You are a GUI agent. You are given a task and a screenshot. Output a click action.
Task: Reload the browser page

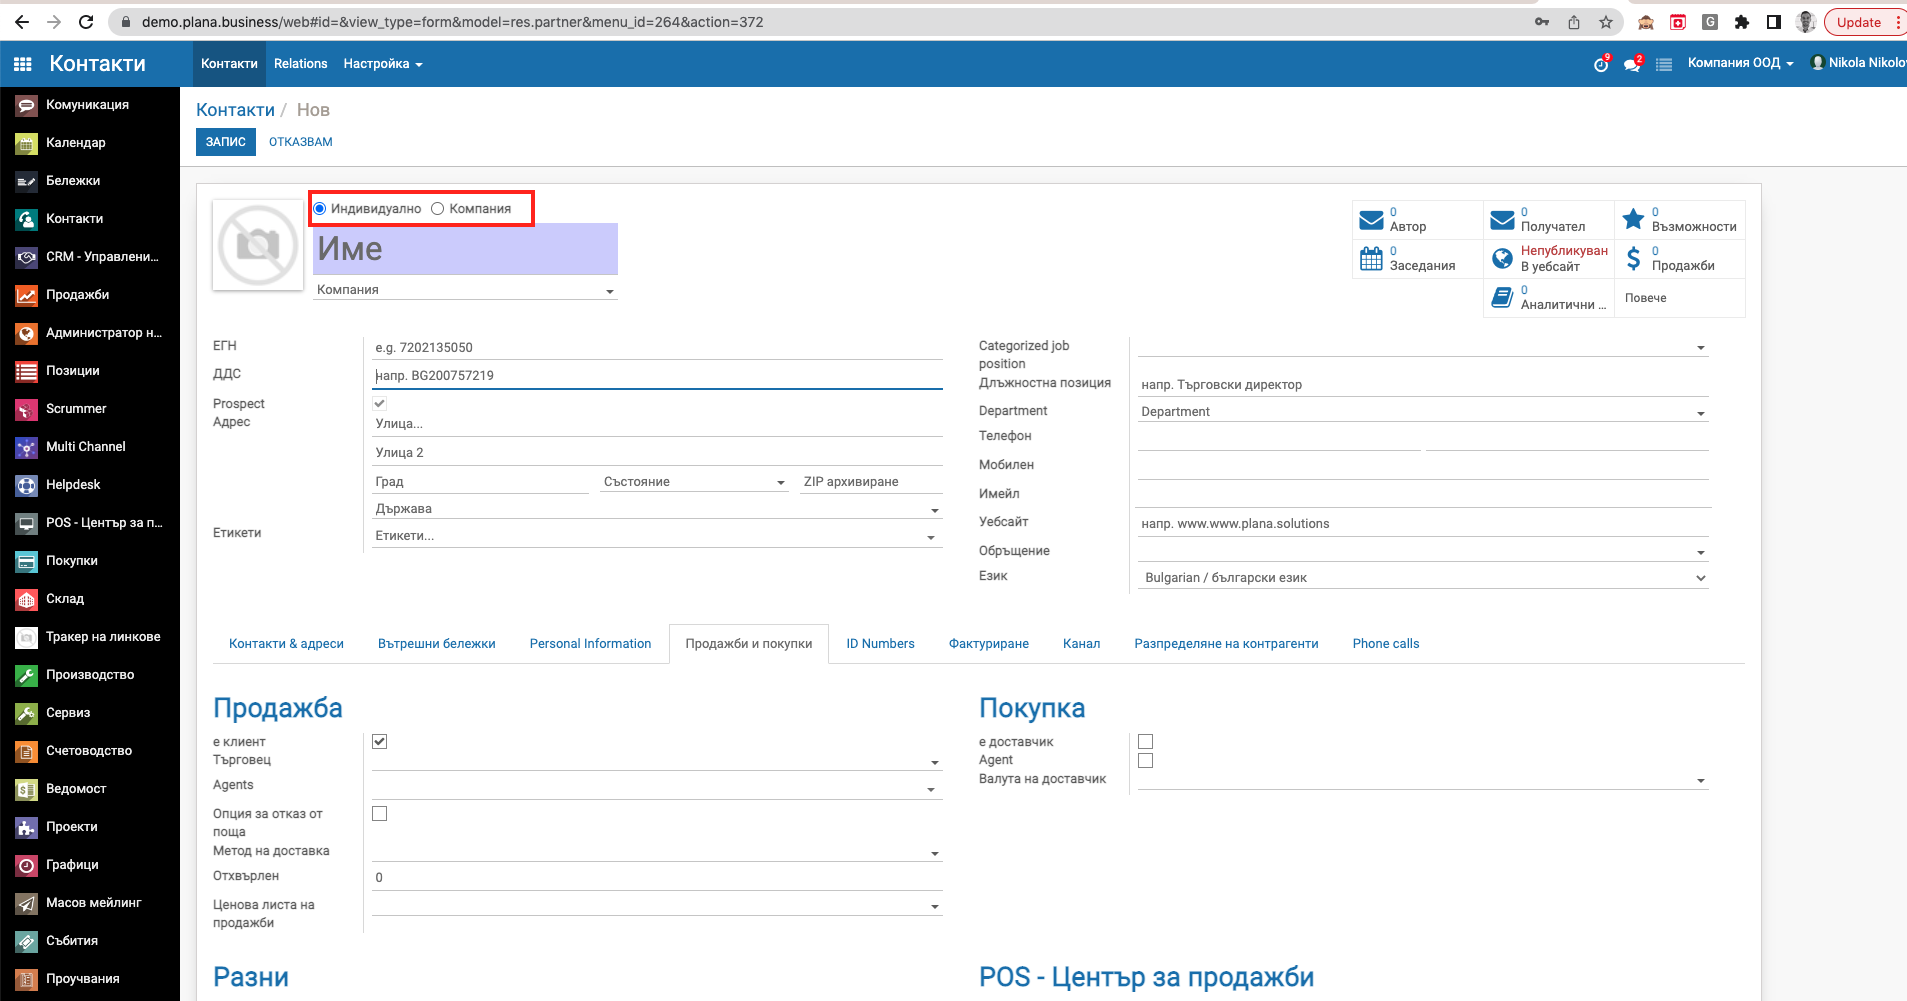pyautogui.click(x=86, y=22)
